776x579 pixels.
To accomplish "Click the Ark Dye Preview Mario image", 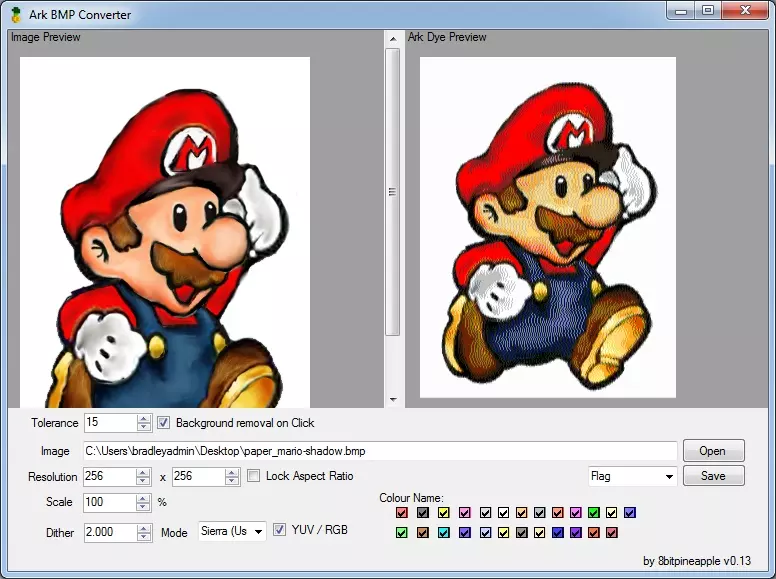I will (x=547, y=227).
